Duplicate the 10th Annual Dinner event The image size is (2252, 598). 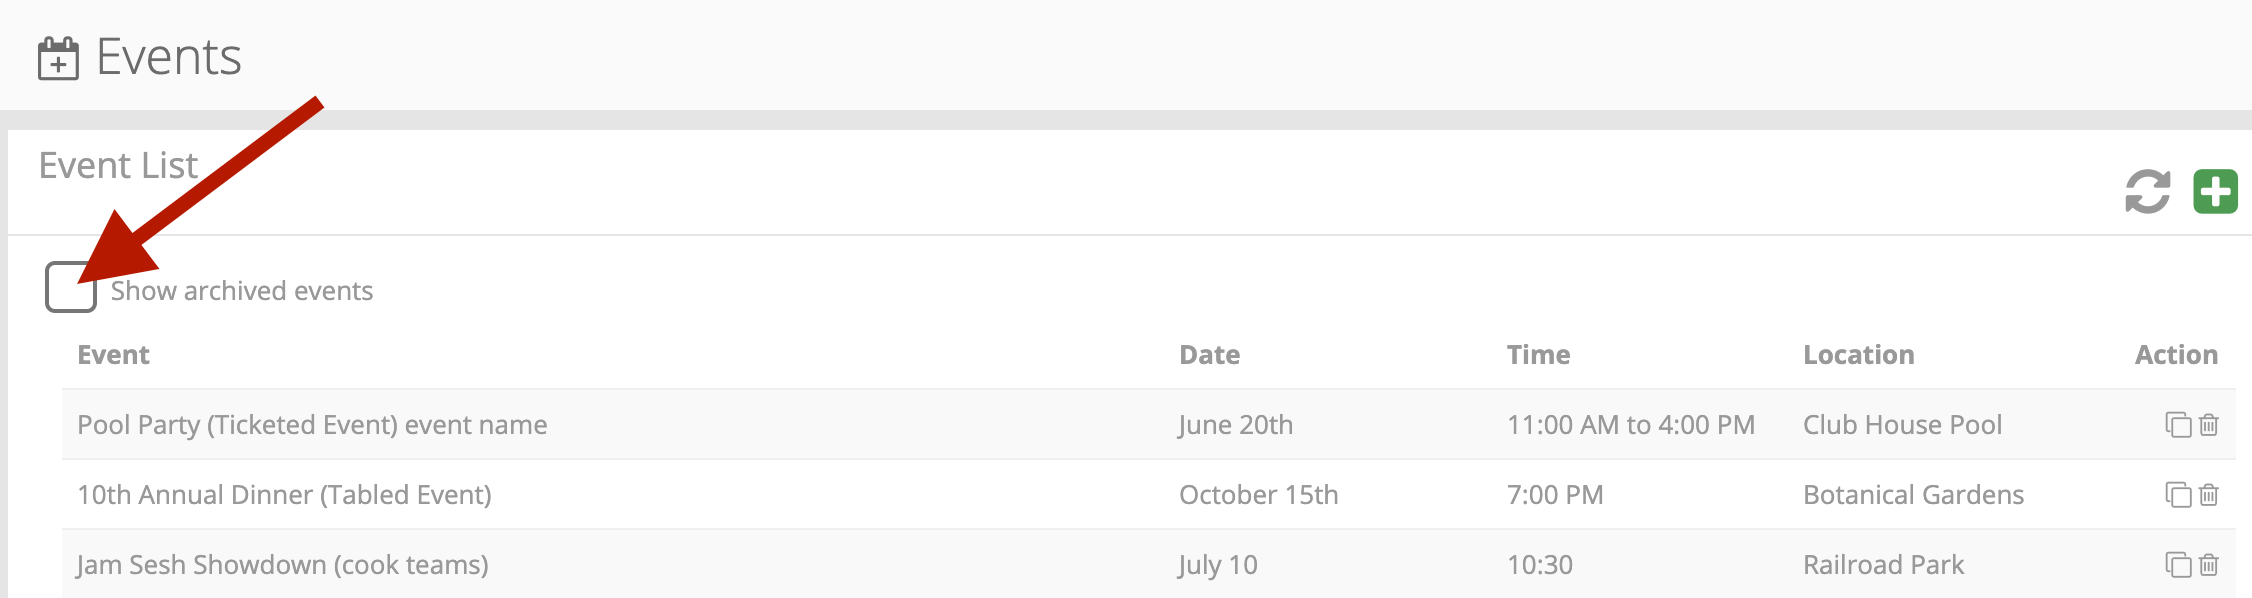point(2178,495)
